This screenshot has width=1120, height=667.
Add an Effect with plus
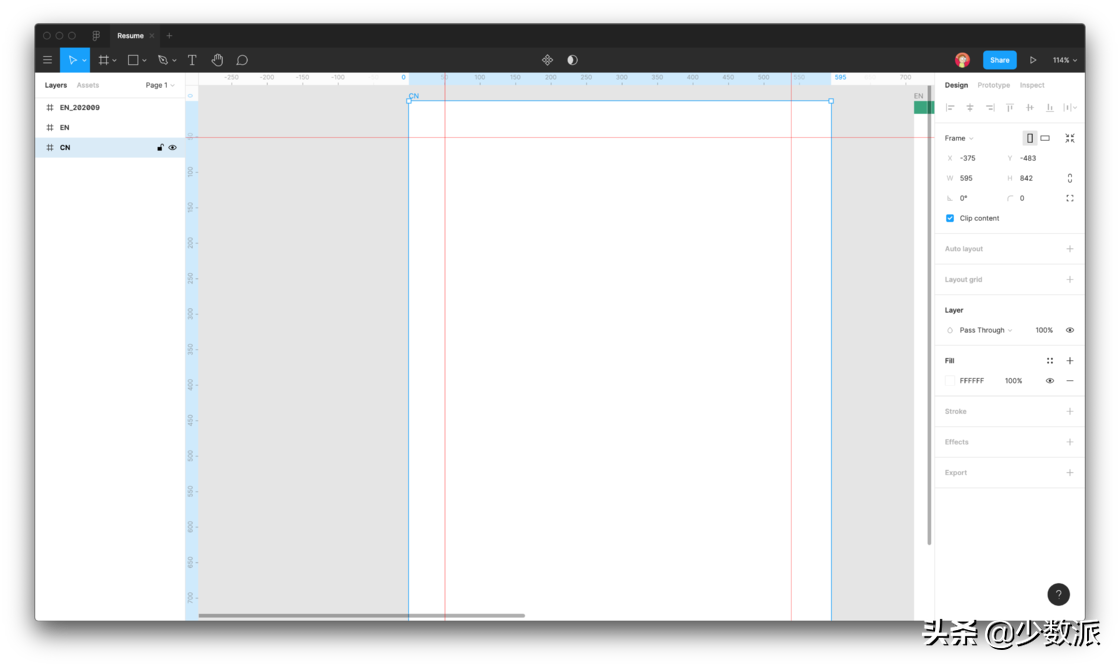coord(1070,442)
